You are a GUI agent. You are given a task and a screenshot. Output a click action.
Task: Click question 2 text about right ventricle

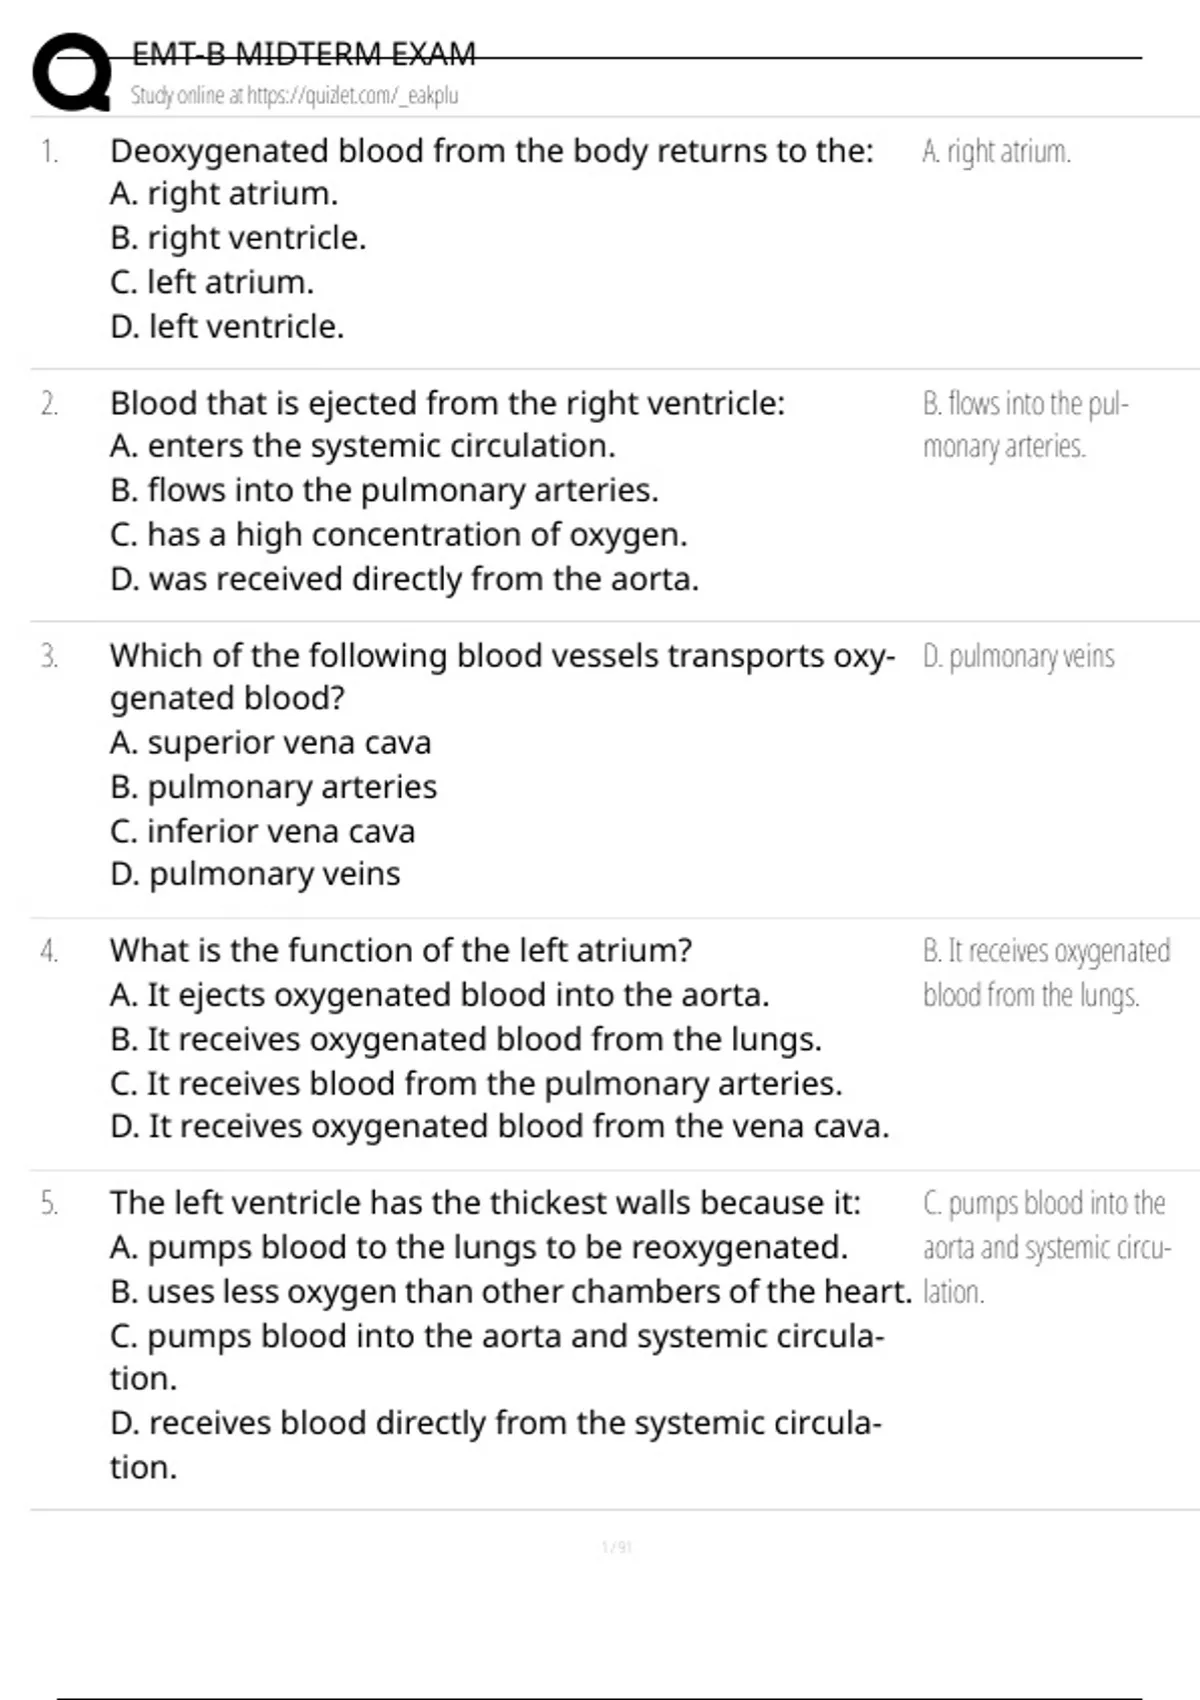point(447,403)
